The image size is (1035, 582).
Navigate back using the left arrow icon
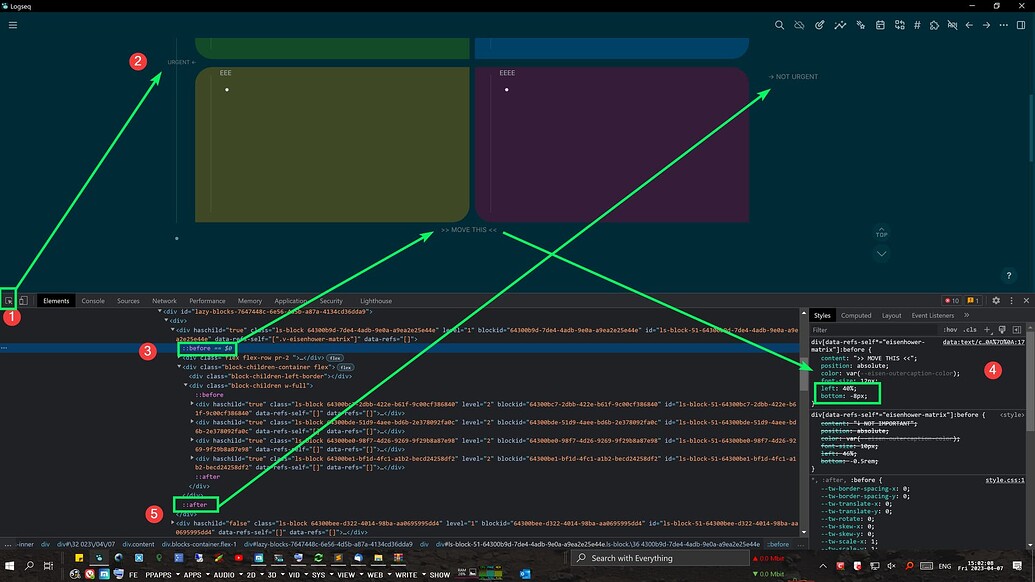point(970,25)
